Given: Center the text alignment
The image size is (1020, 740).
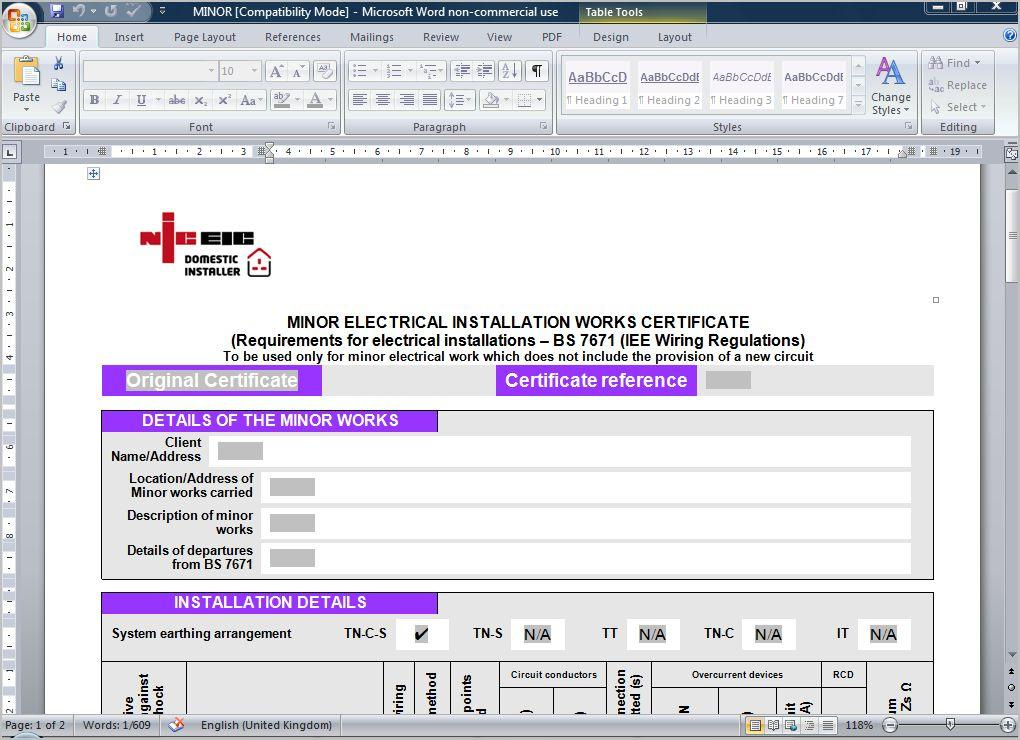Looking at the screenshot, I should 382,100.
